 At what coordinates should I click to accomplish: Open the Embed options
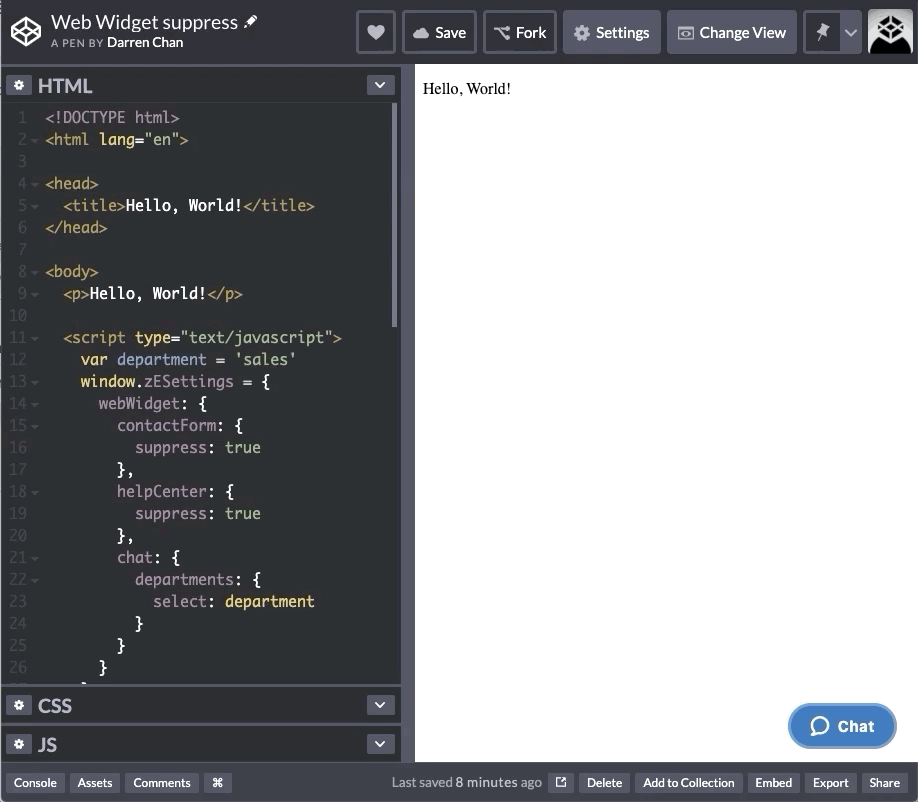pos(773,783)
